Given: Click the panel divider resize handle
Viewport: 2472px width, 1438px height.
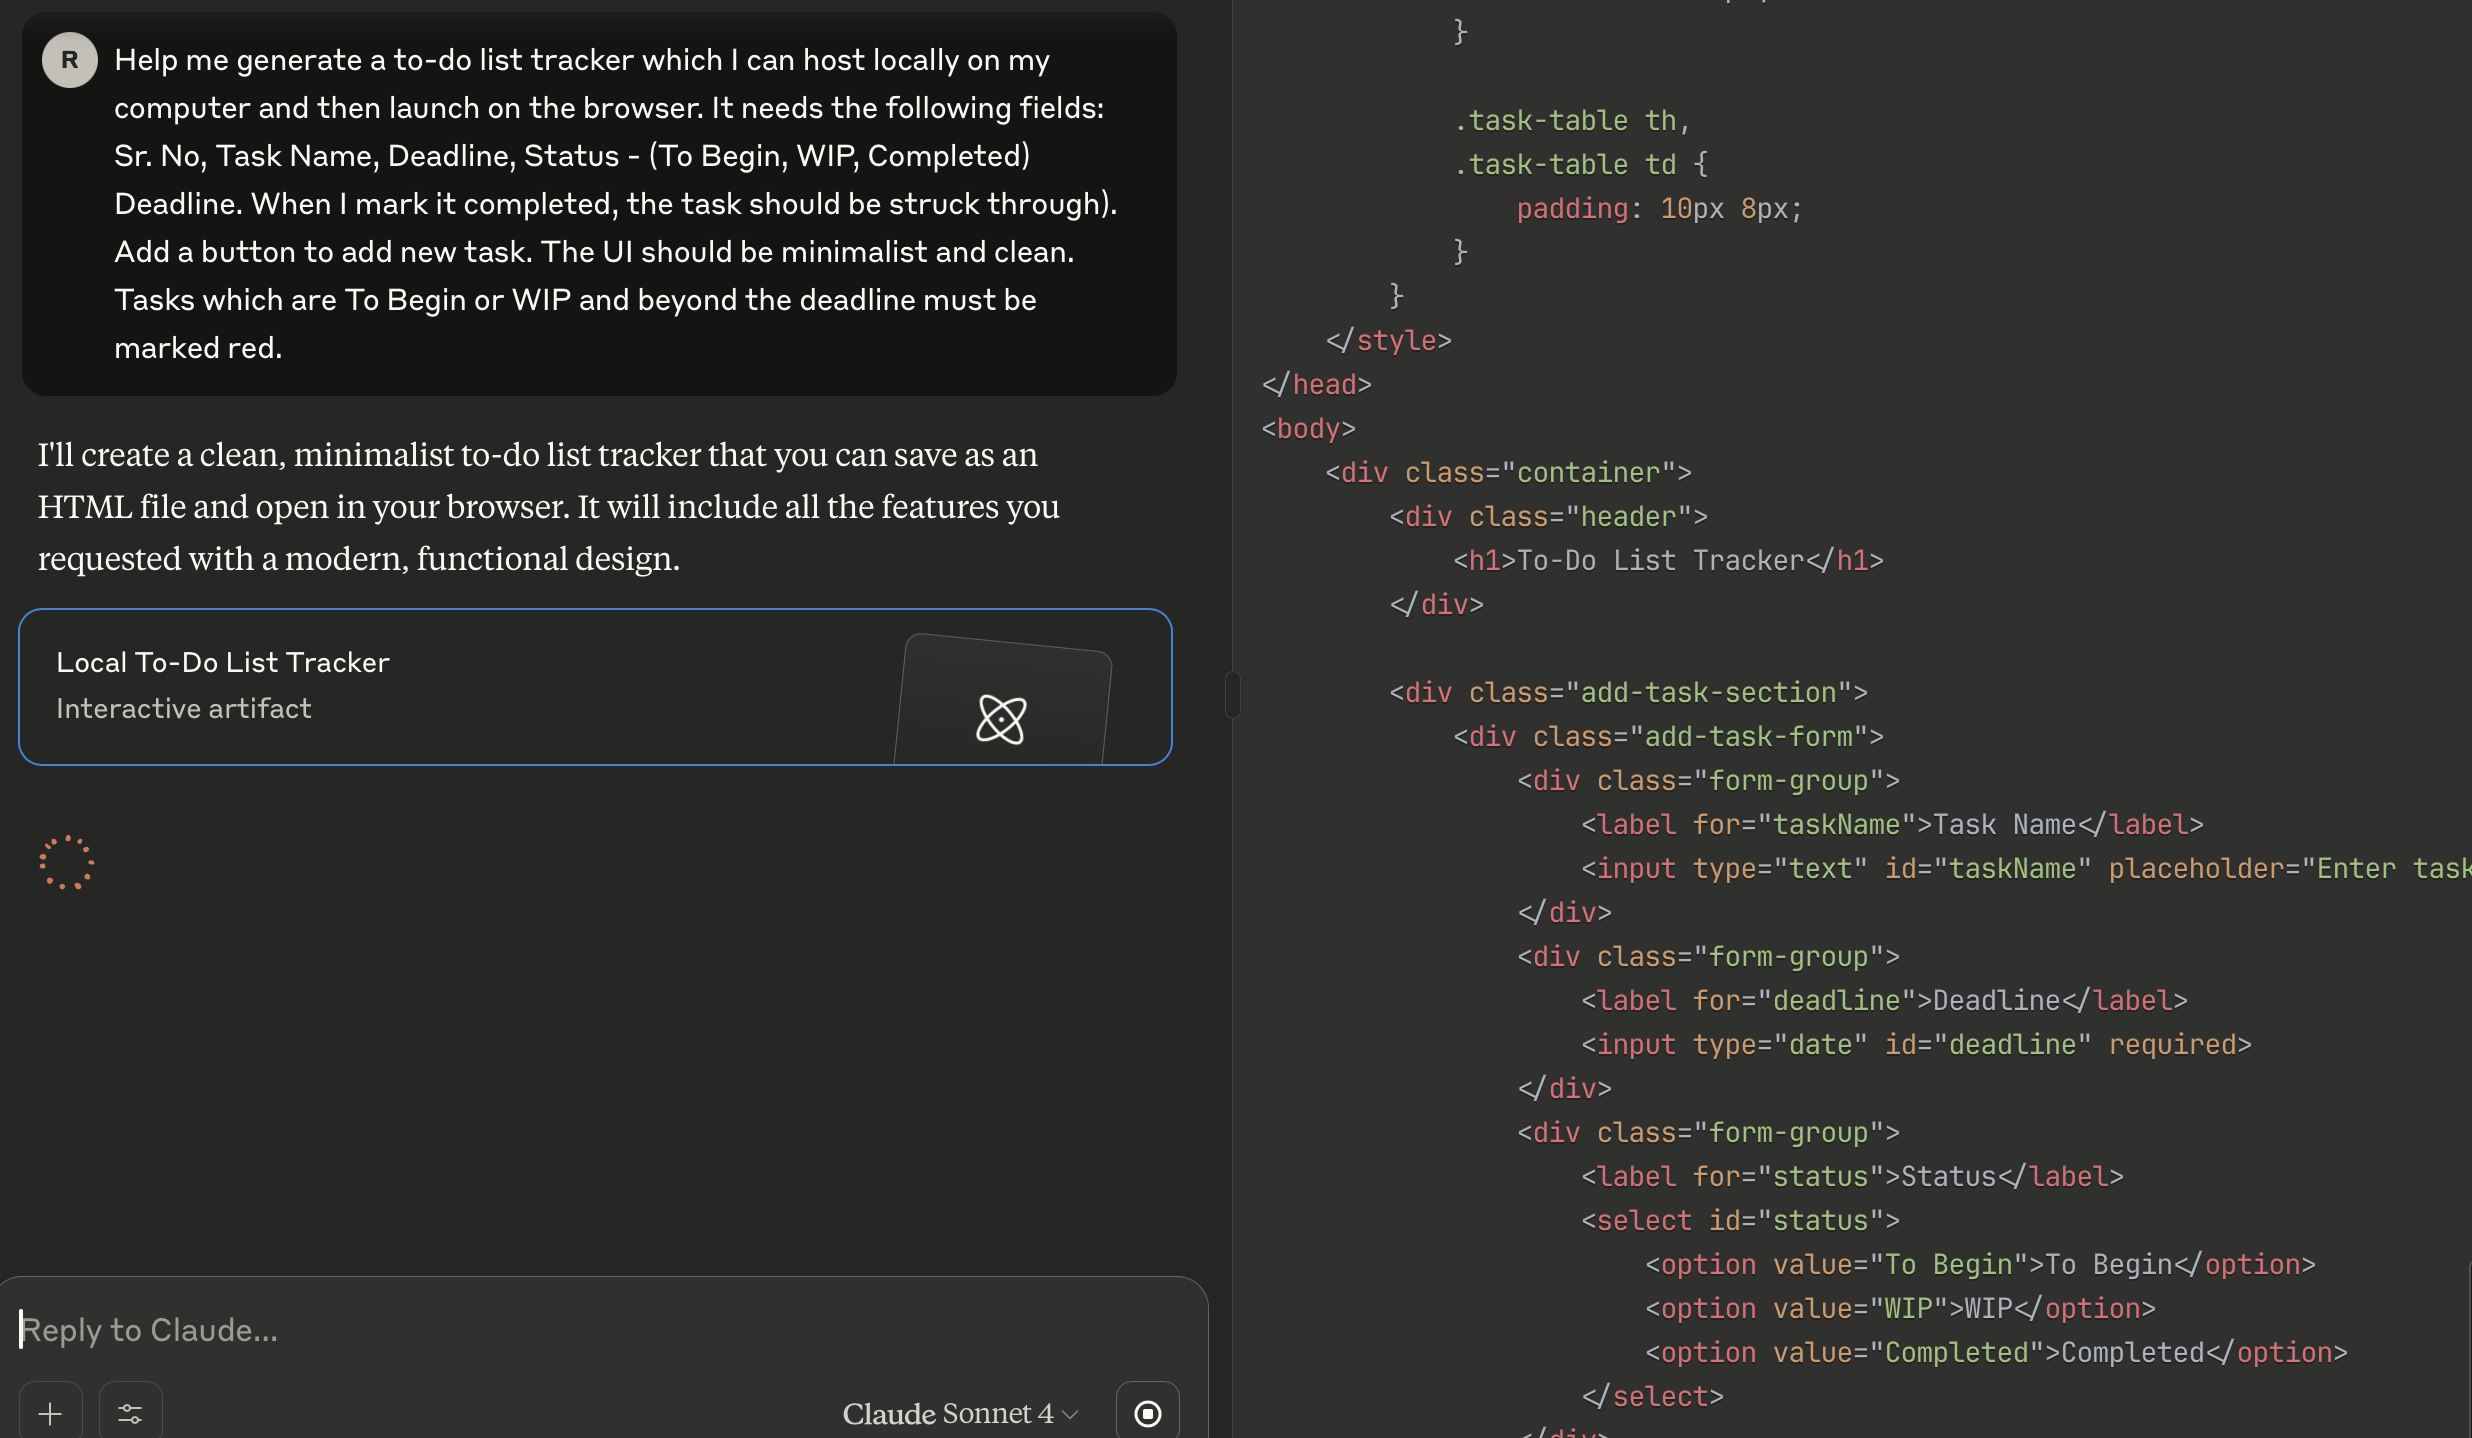Looking at the screenshot, I should point(1233,694).
